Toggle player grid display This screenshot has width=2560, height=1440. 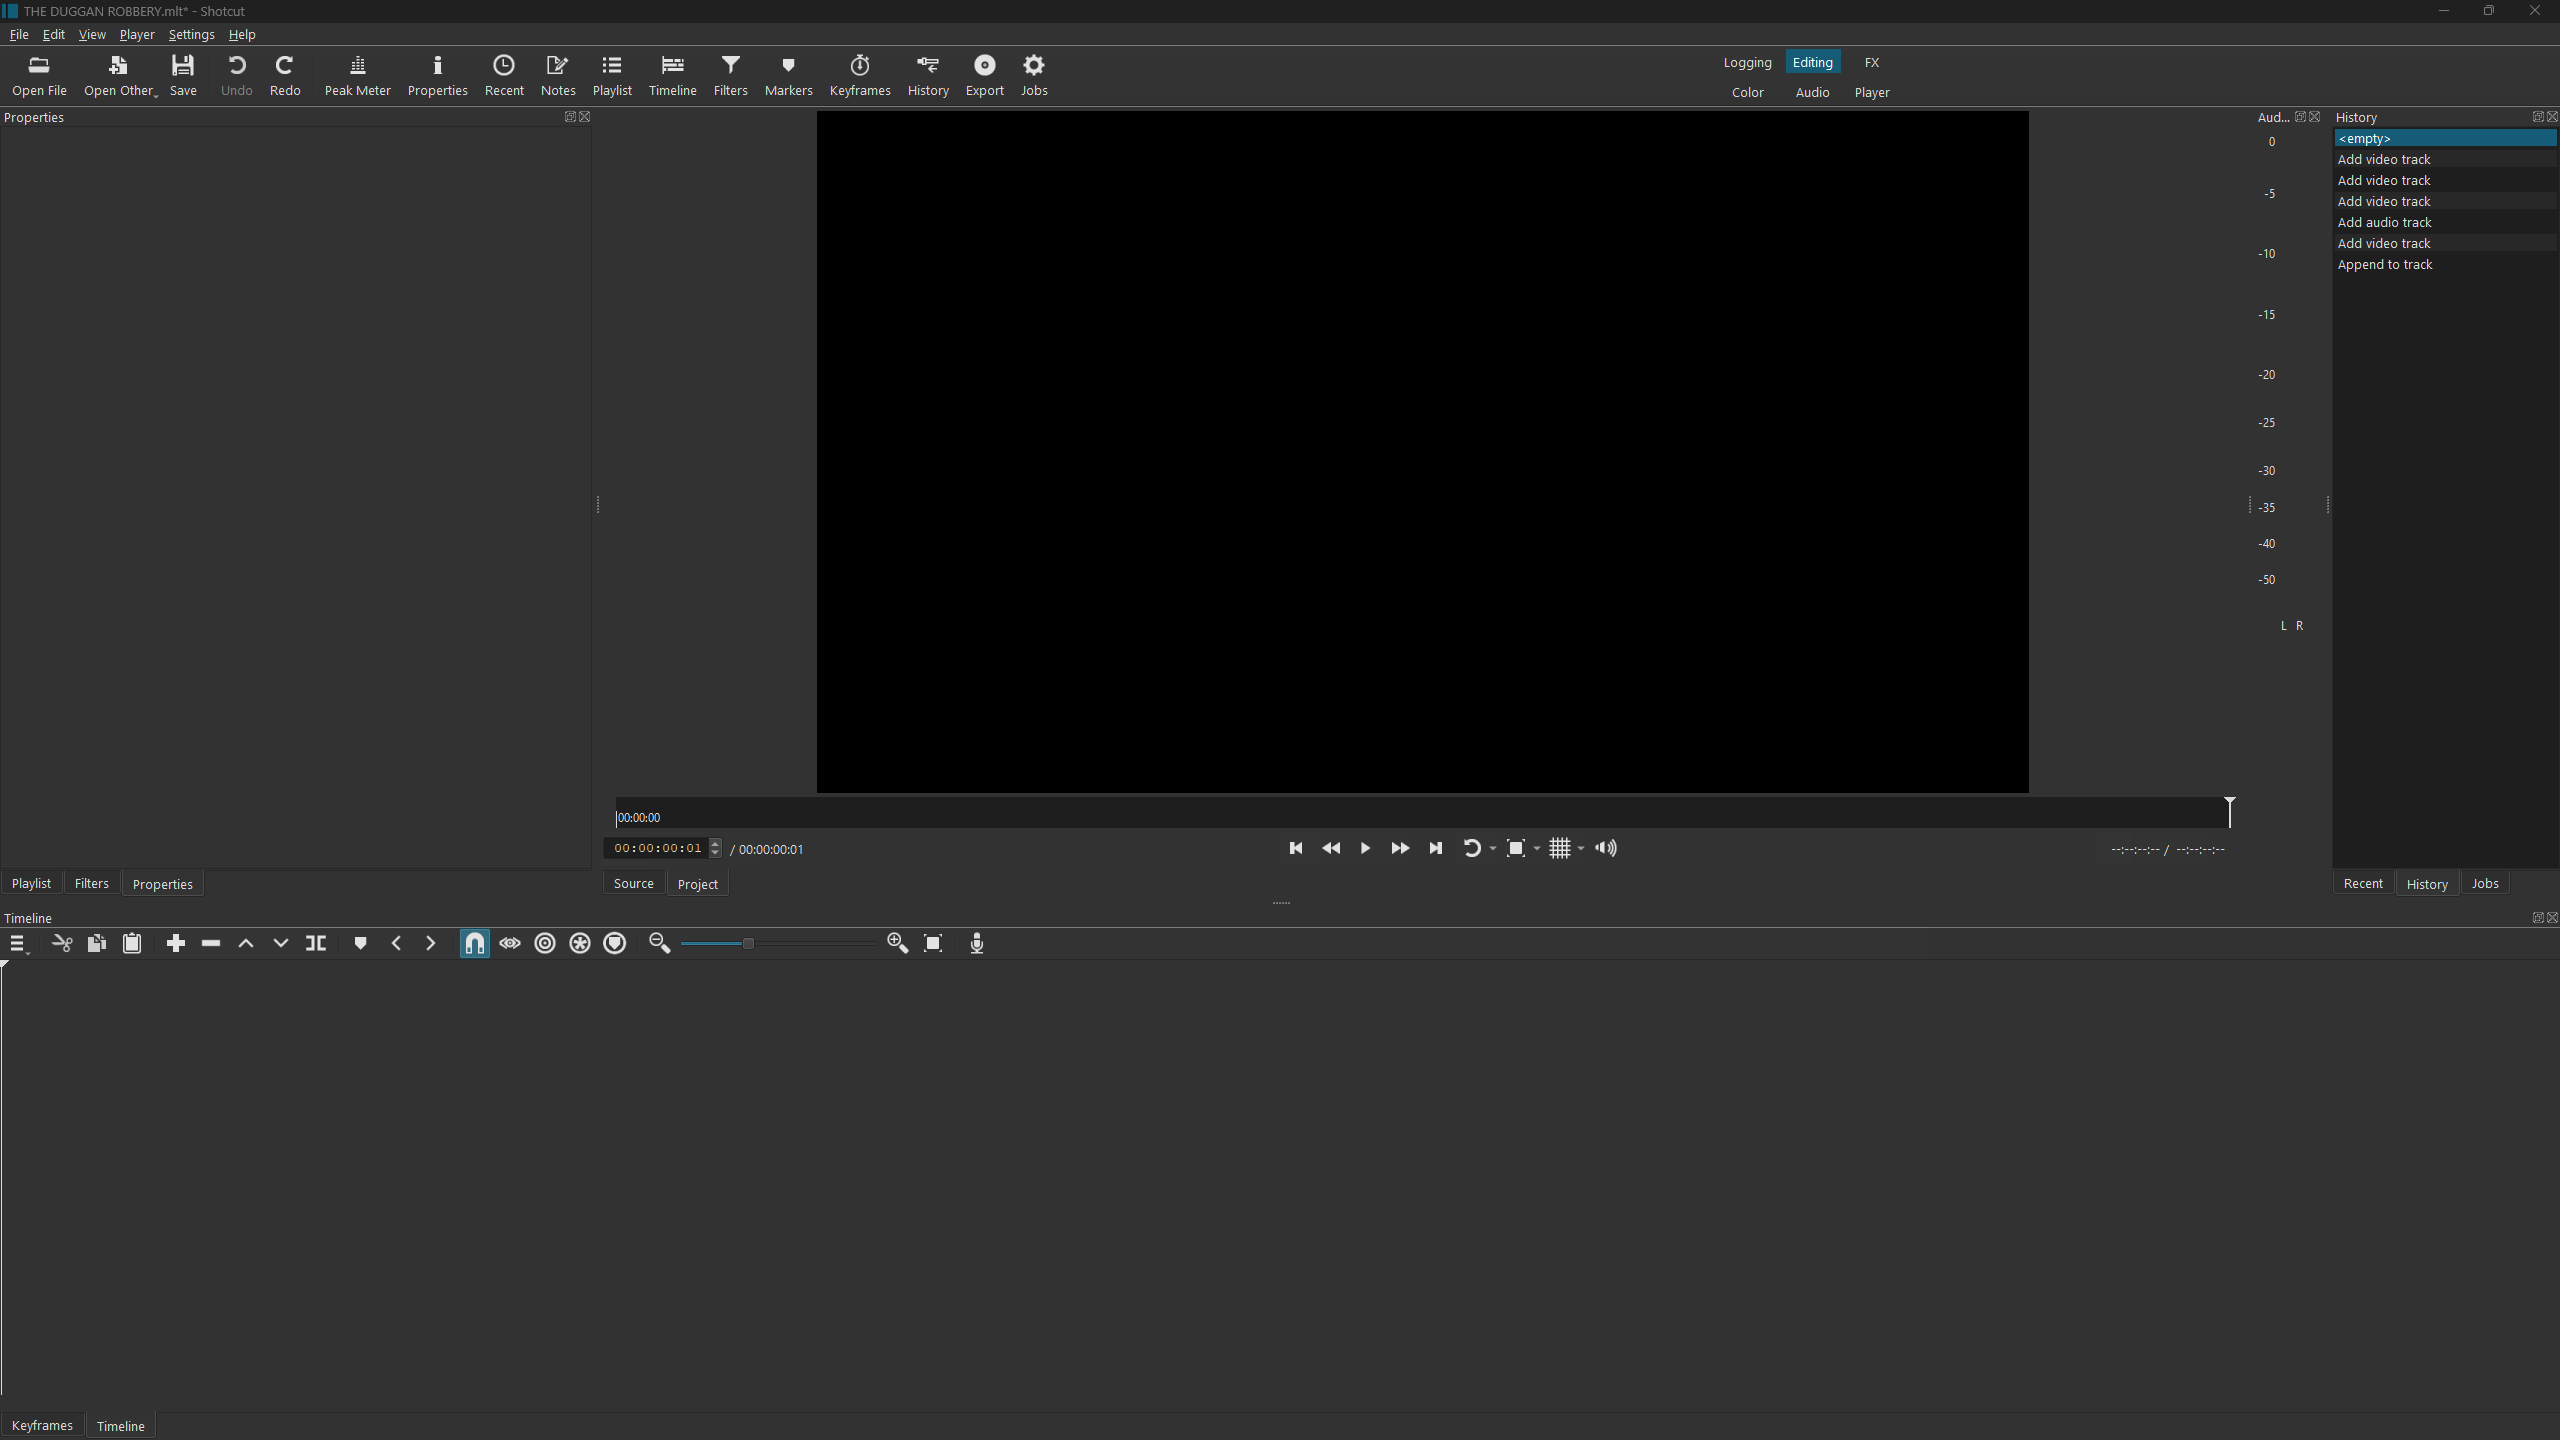(1560, 848)
